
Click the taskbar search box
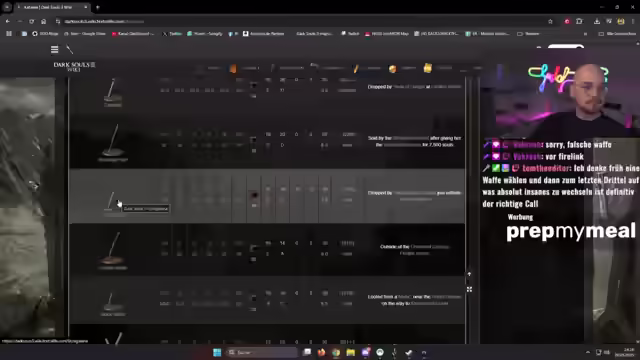261,352
